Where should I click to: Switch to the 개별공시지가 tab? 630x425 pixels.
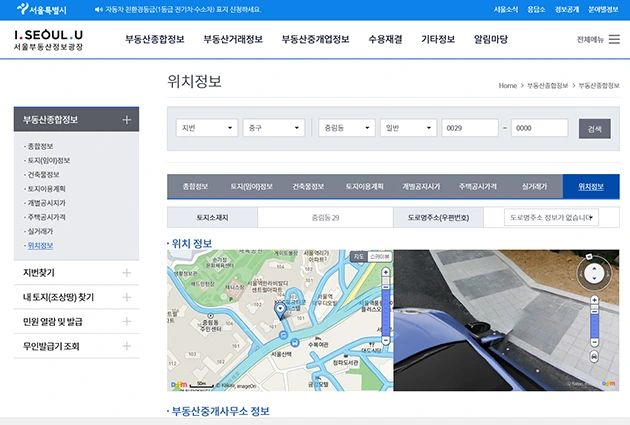pyautogui.click(x=421, y=186)
